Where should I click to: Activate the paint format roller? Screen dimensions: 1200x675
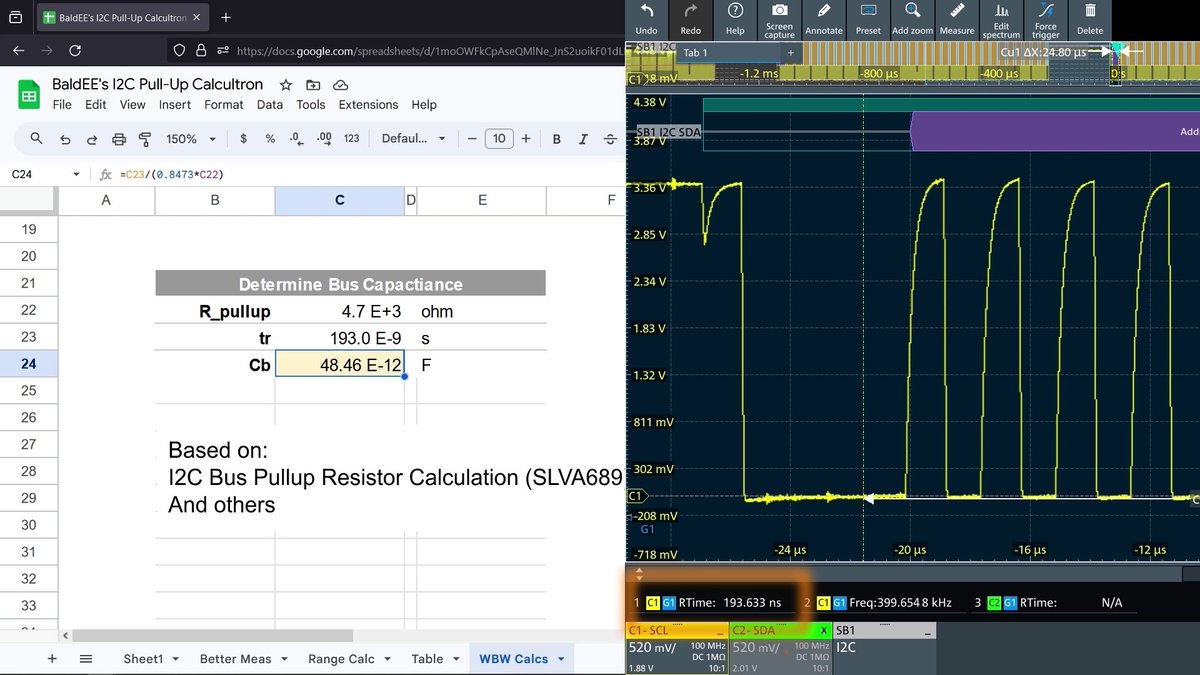click(145, 139)
